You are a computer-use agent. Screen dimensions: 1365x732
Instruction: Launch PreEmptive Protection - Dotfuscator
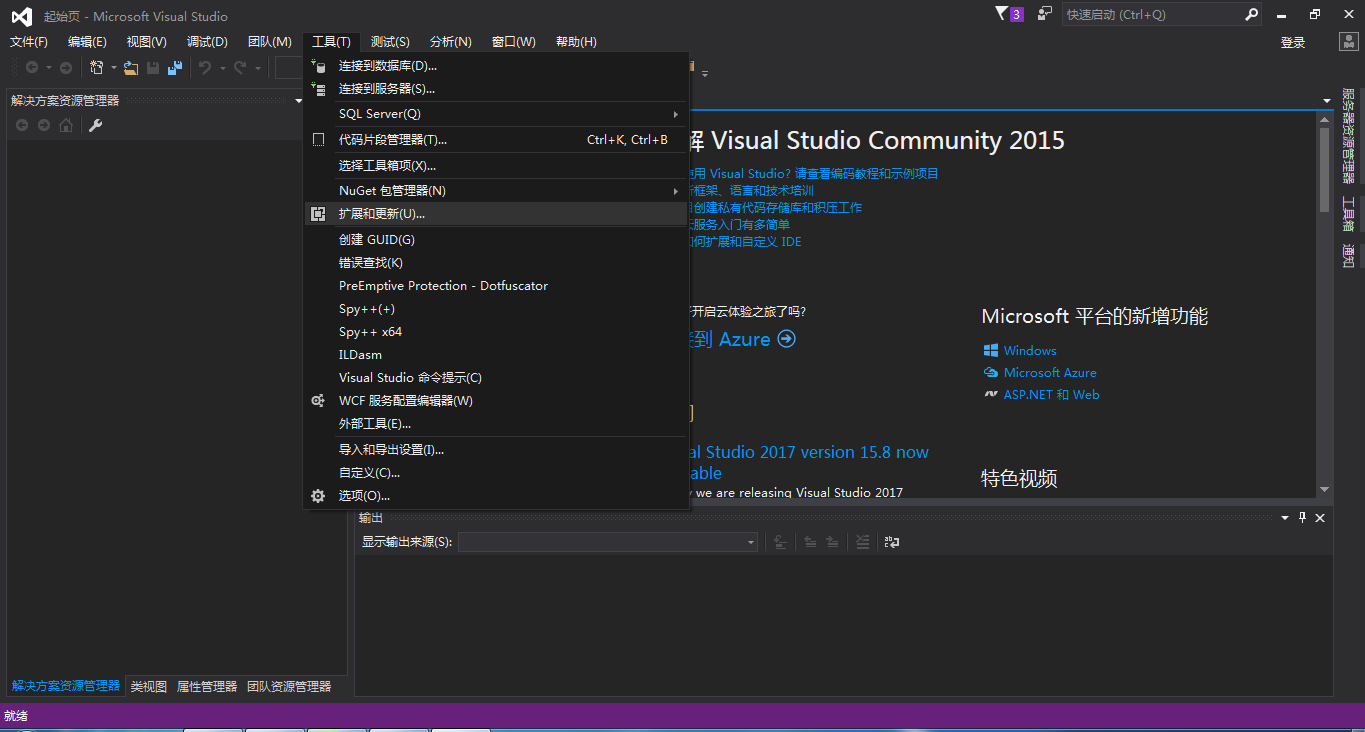click(x=496, y=286)
